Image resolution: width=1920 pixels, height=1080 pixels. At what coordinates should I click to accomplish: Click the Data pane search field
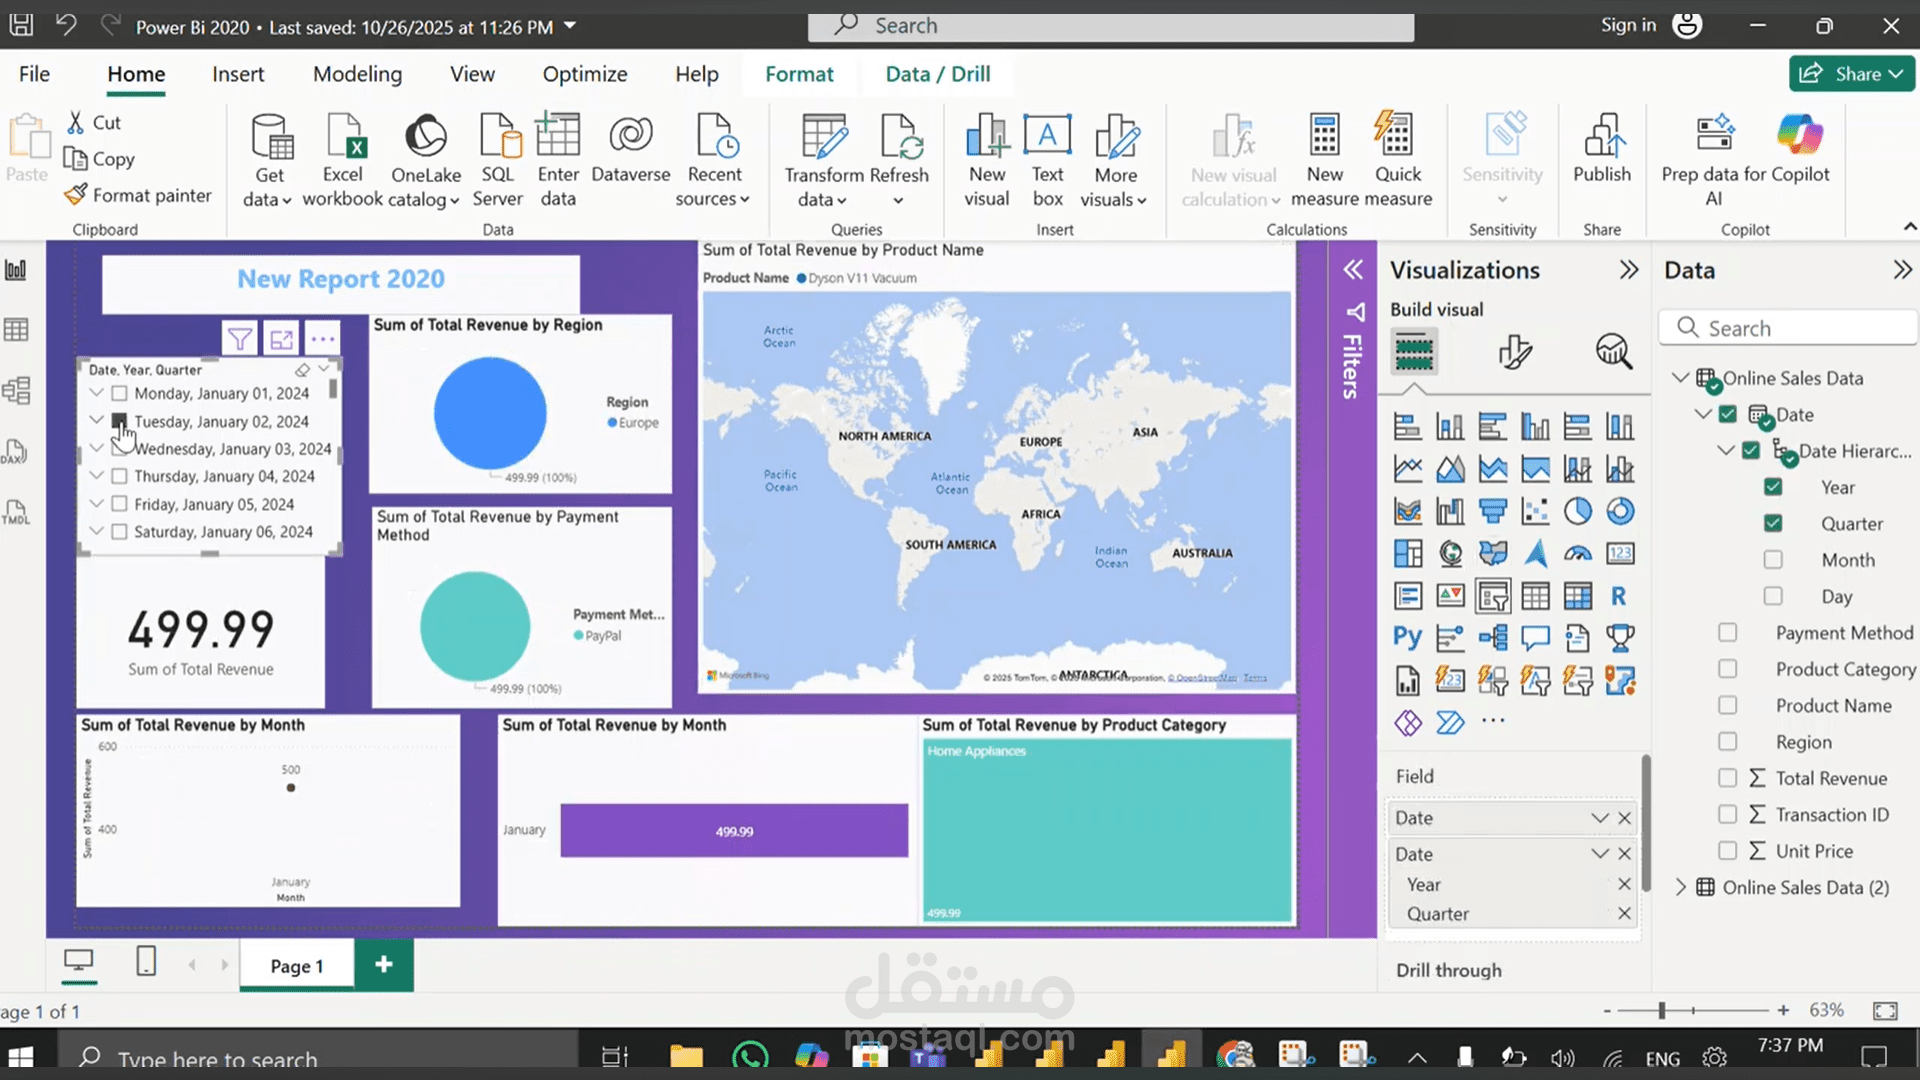(x=1788, y=328)
